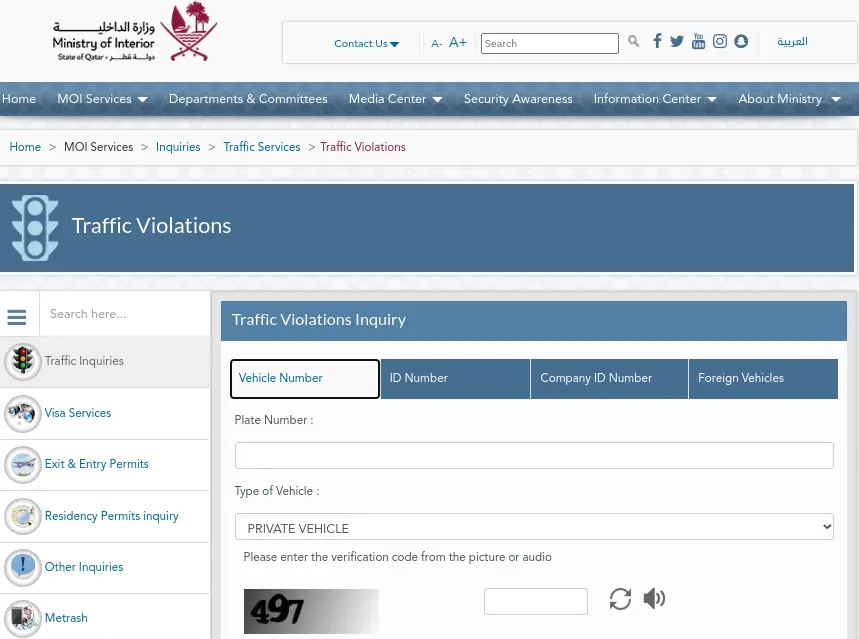Focus the verification code input field
The width and height of the screenshot is (859, 639).
pos(536,601)
